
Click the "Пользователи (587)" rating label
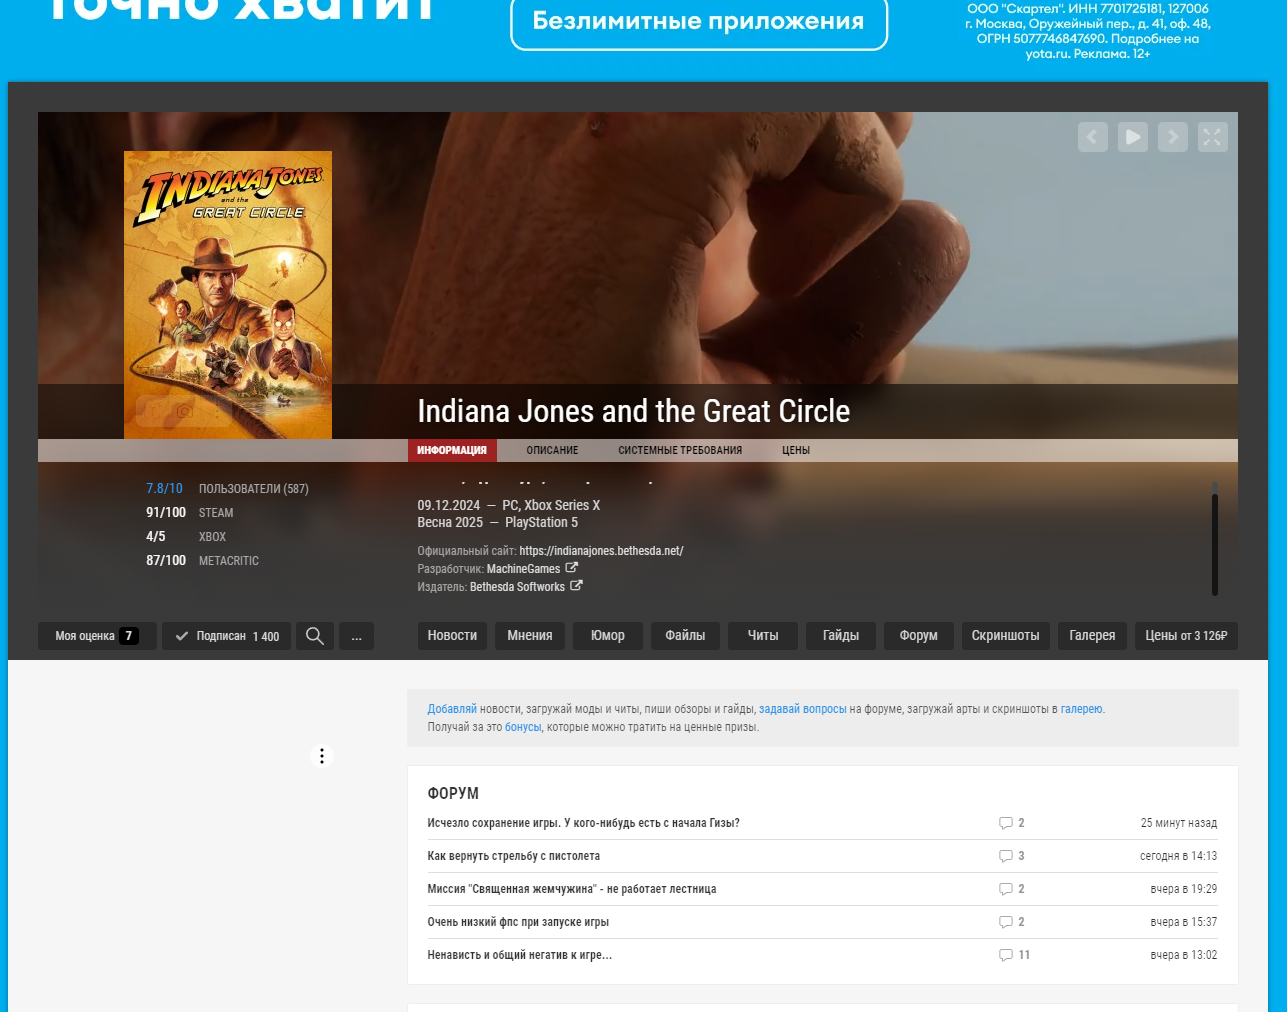[254, 489]
